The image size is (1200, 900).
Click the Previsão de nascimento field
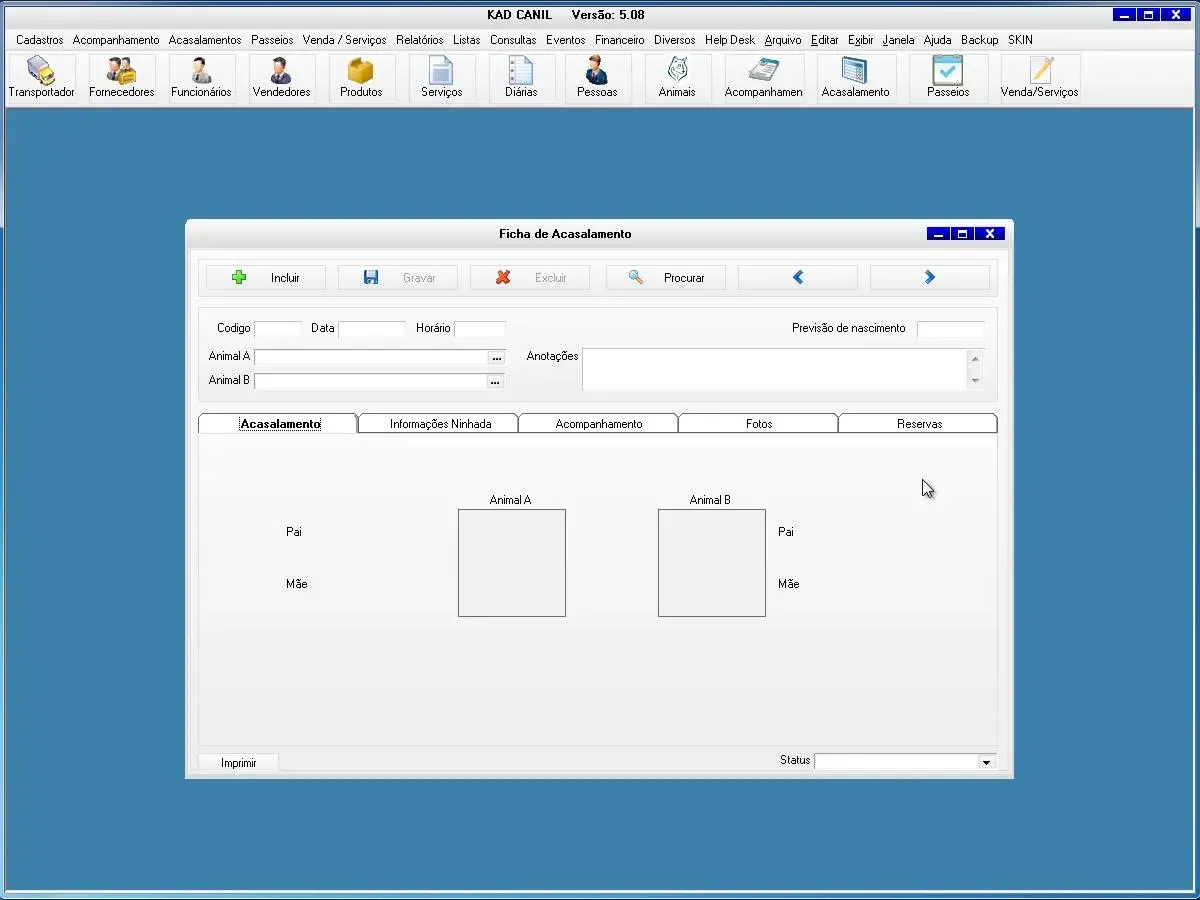click(x=950, y=329)
